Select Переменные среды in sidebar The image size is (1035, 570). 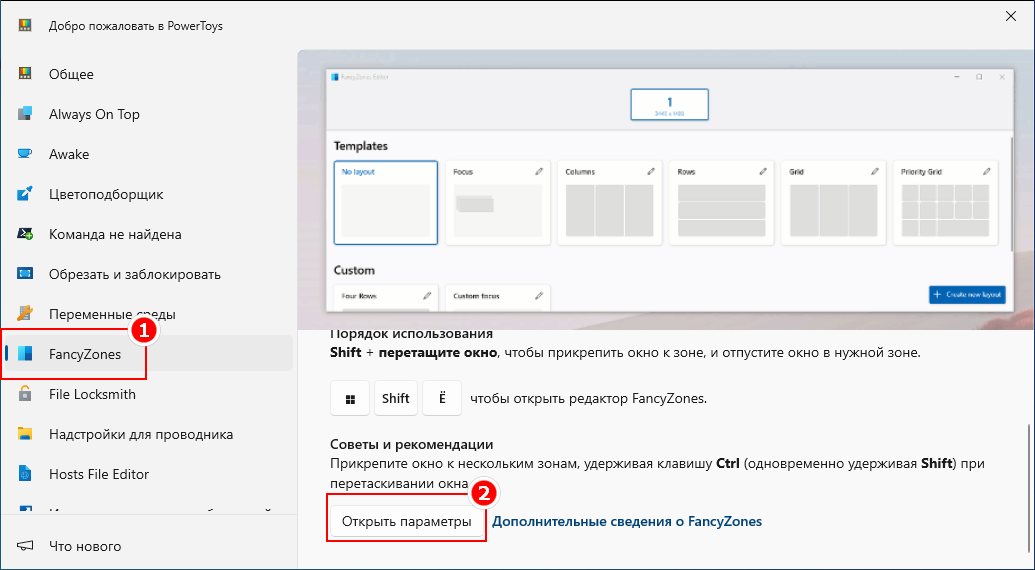149,314
